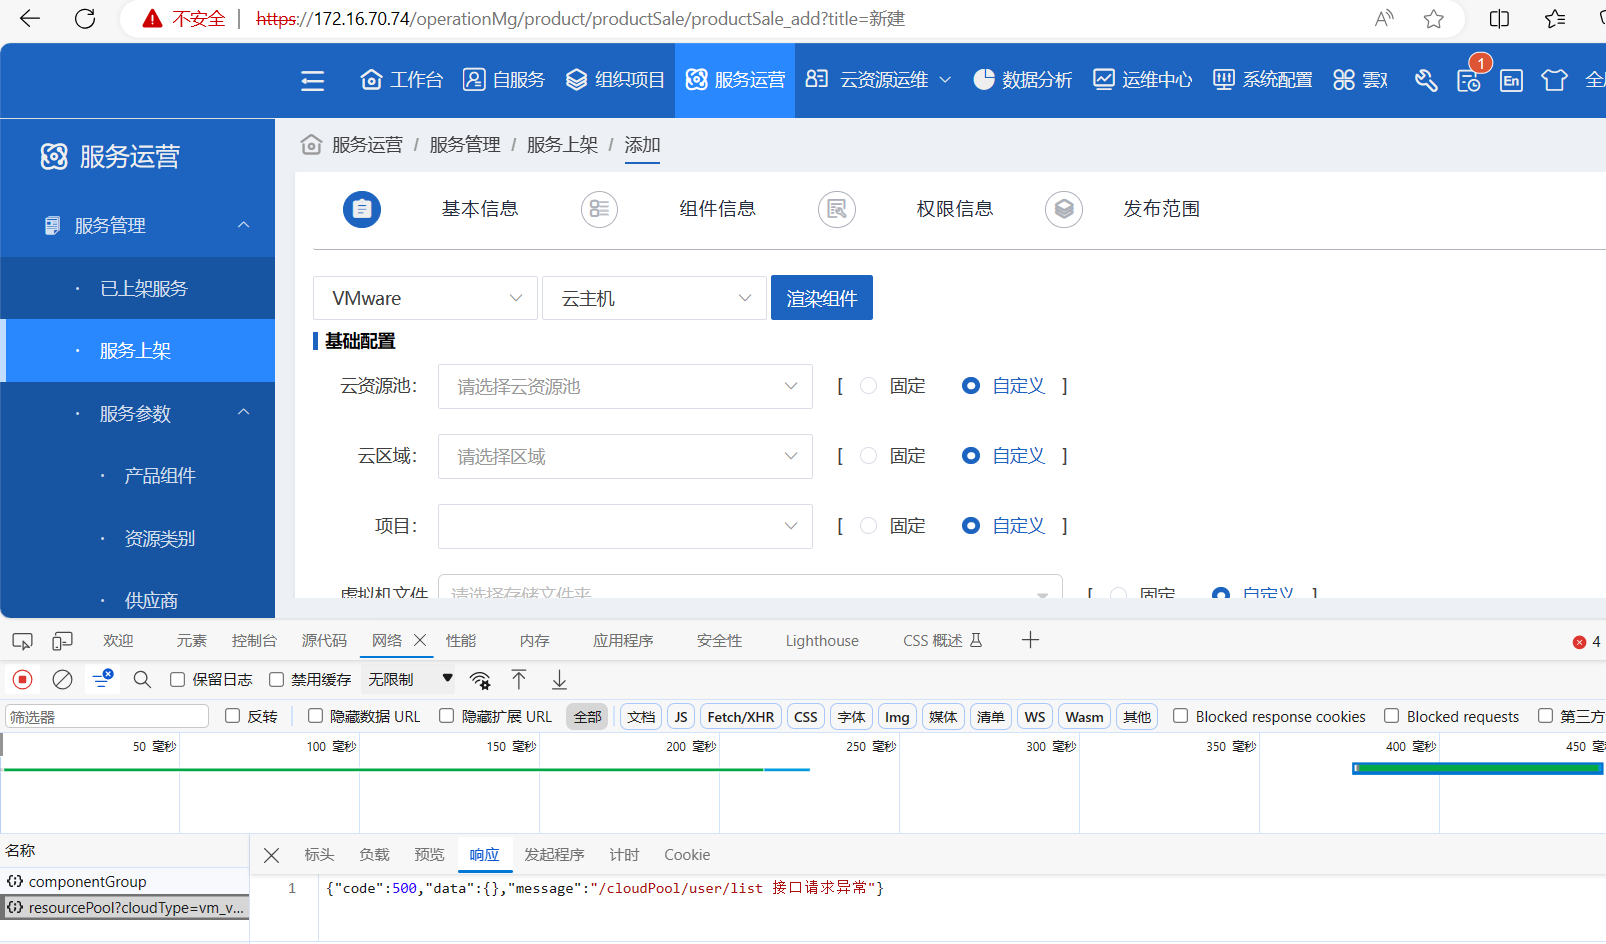Screen dimensions: 1606x944
Task: Click the network search magnifier icon
Action: (x=142, y=680)
